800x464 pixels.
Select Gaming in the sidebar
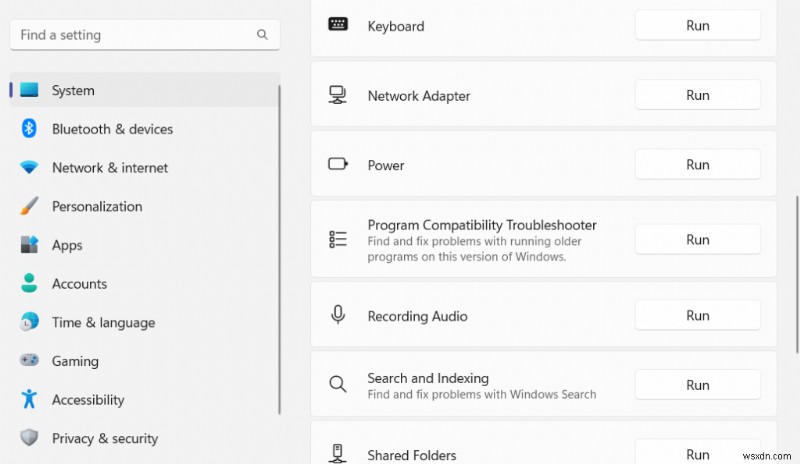pos(145,361)
